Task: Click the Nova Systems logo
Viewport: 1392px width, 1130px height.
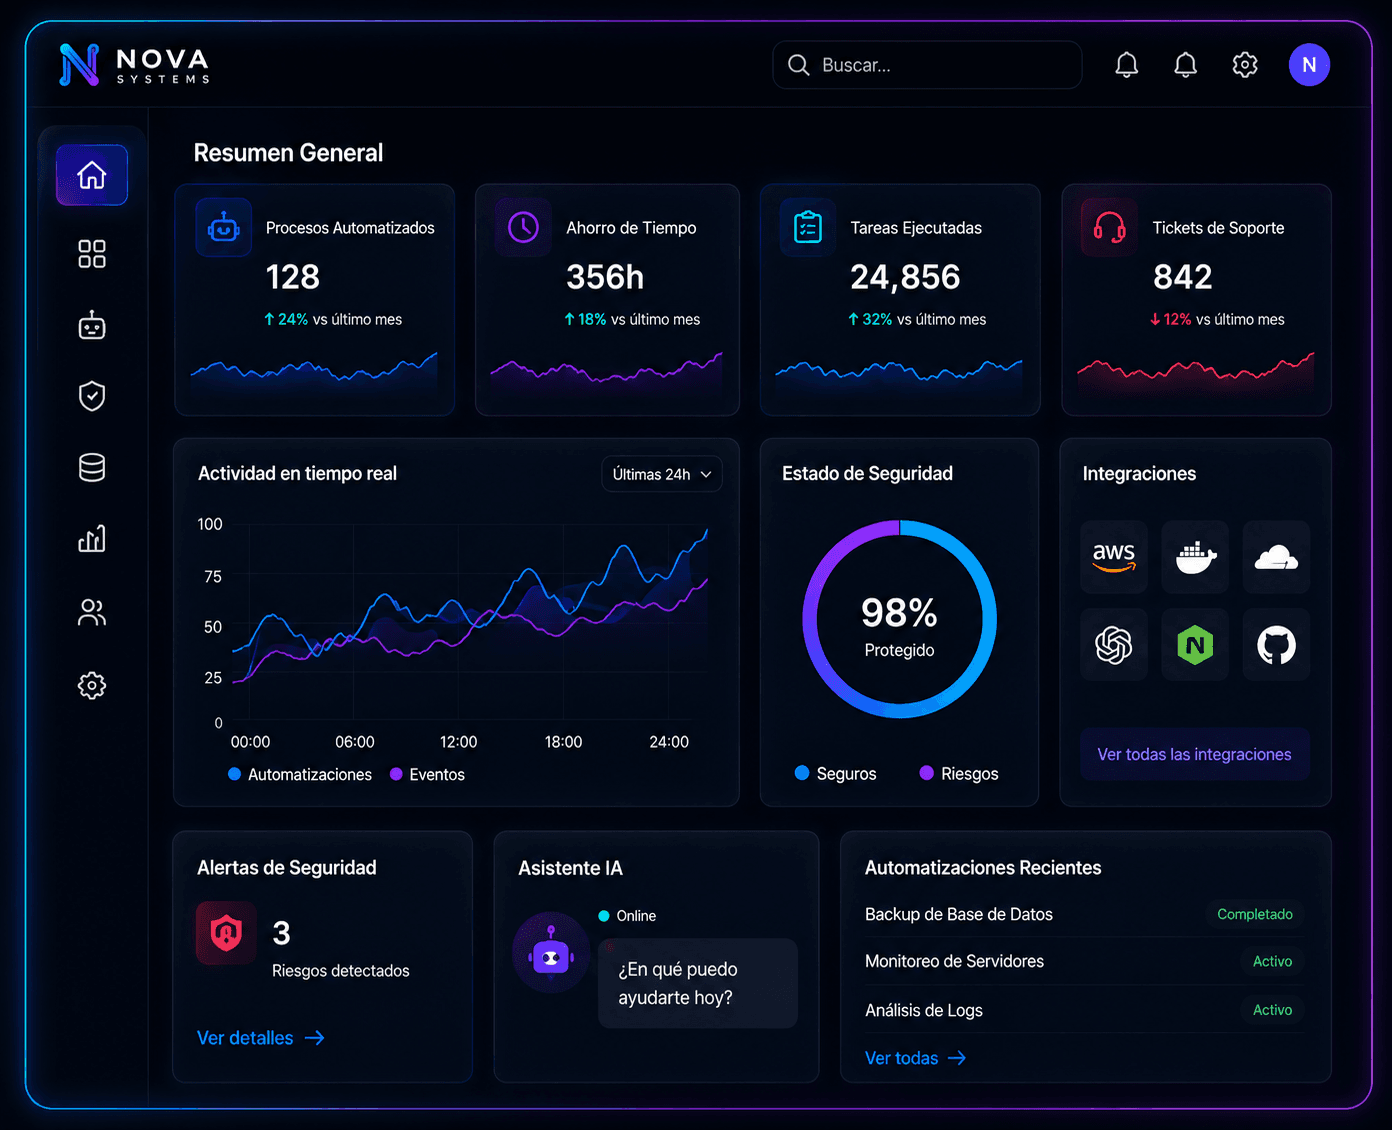Action: [x=134, y=65]
